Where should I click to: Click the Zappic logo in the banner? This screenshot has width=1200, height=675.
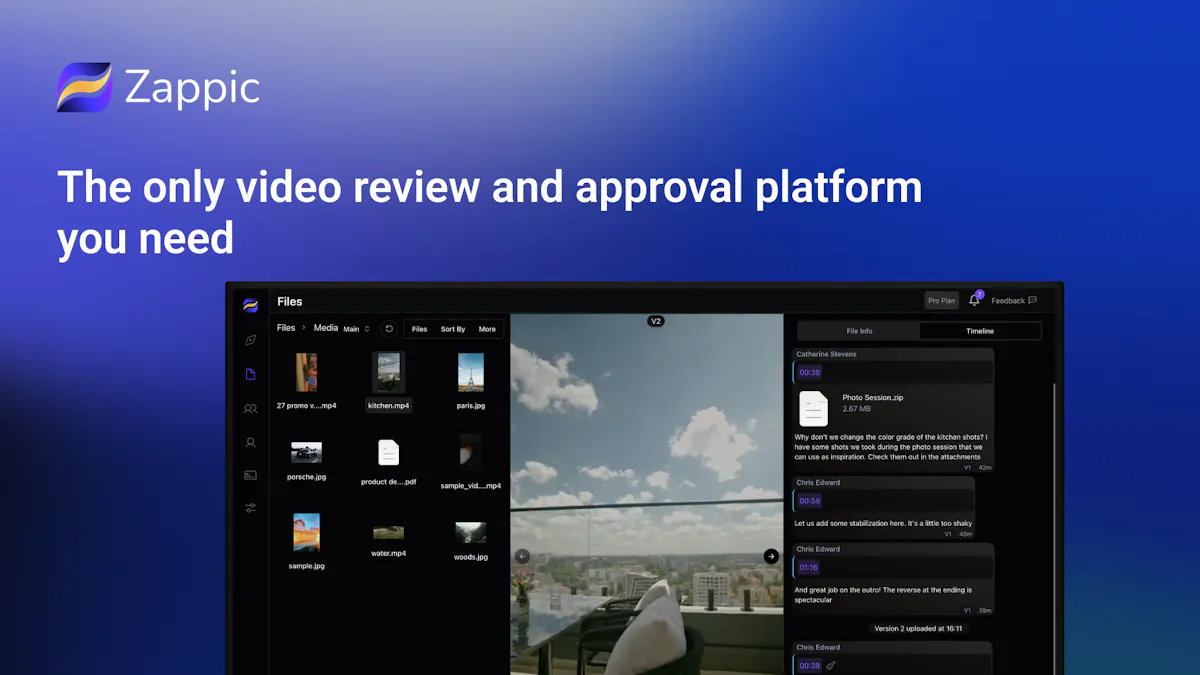(158, 87)
